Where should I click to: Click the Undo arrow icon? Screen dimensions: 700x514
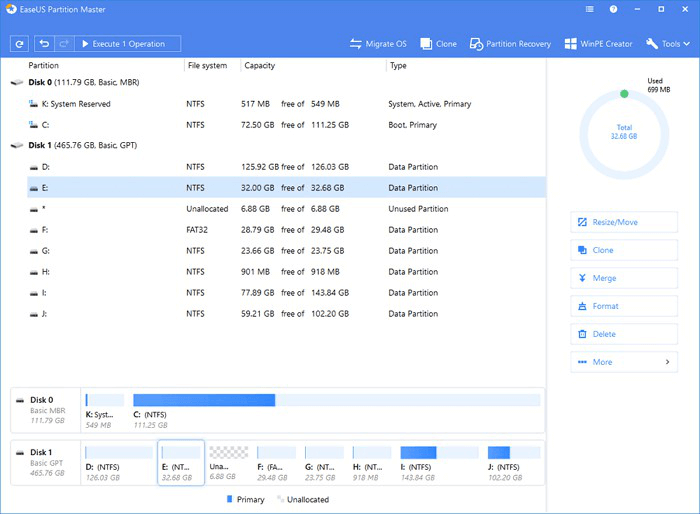tap(44, 44)
